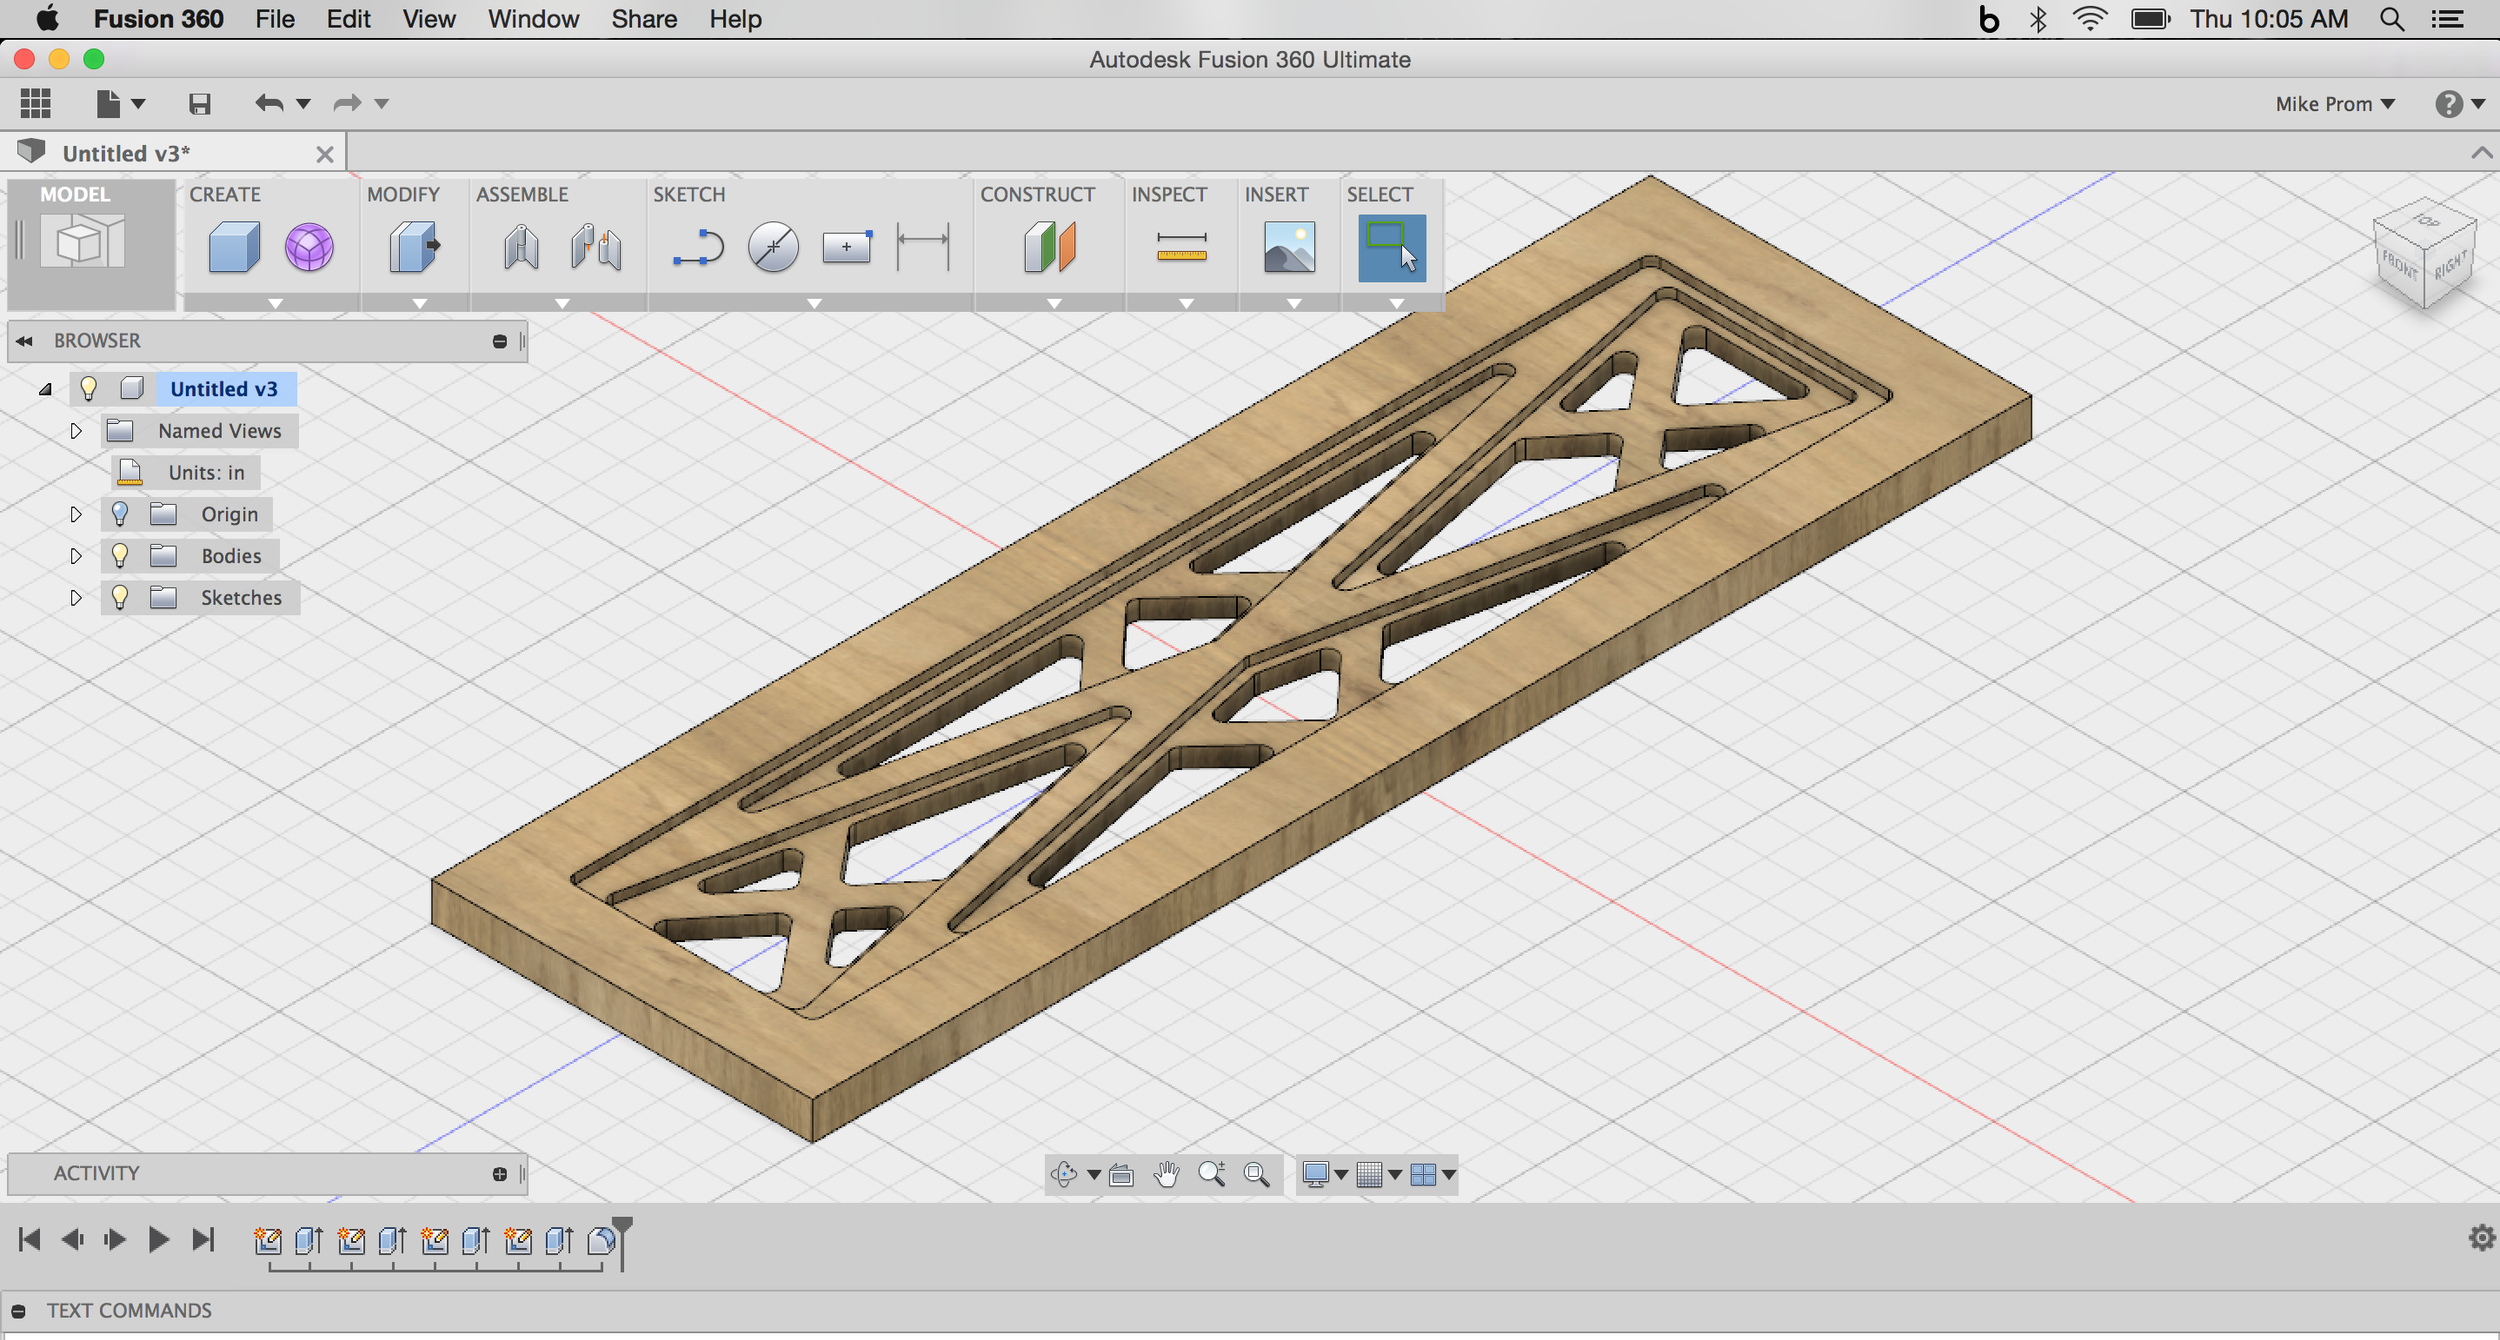The height and width of the screenshot is (1340, 2500).
Task: Insert an attached canvas image
Action: coord(1290,246)
